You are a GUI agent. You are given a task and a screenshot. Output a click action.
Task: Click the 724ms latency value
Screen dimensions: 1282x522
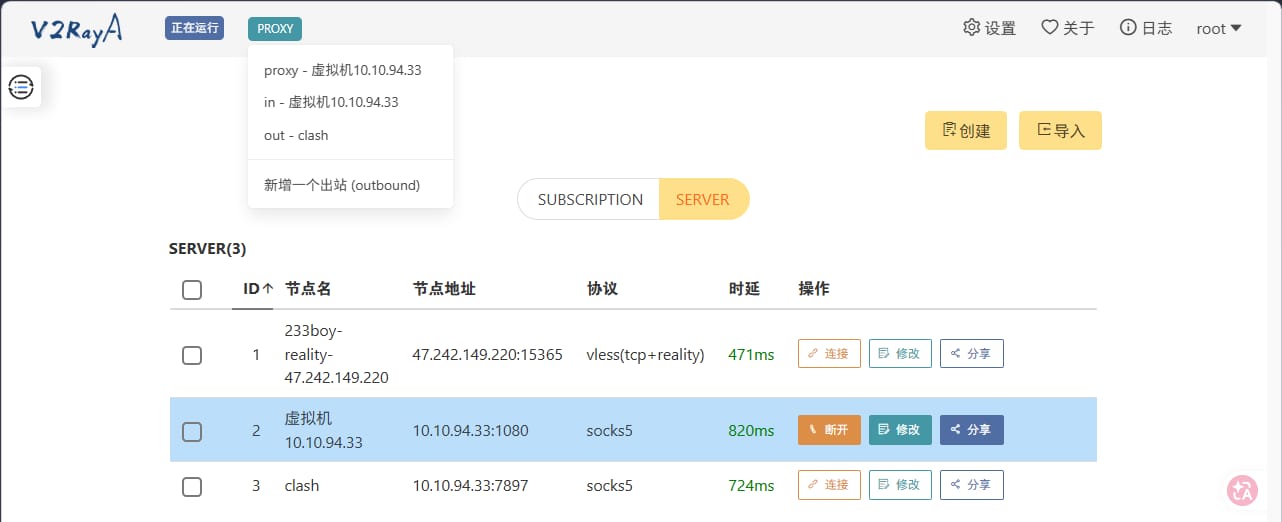[751, 486]
